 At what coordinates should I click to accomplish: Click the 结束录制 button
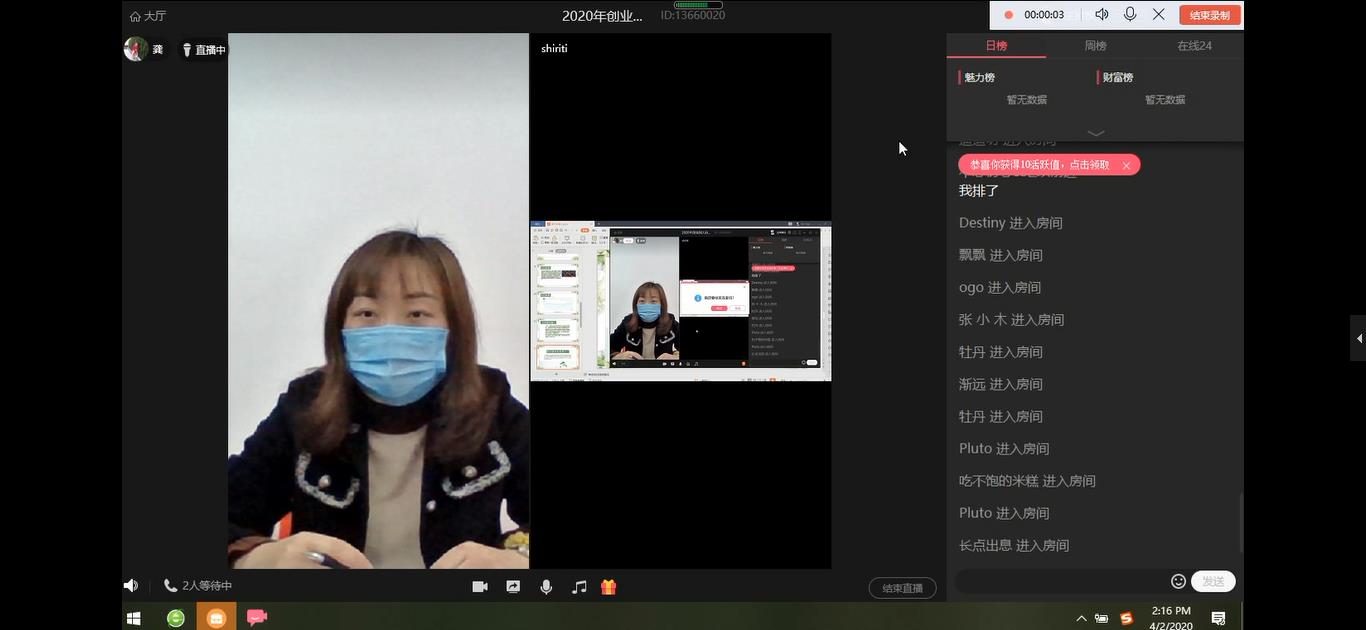(x=1209, y=15)
